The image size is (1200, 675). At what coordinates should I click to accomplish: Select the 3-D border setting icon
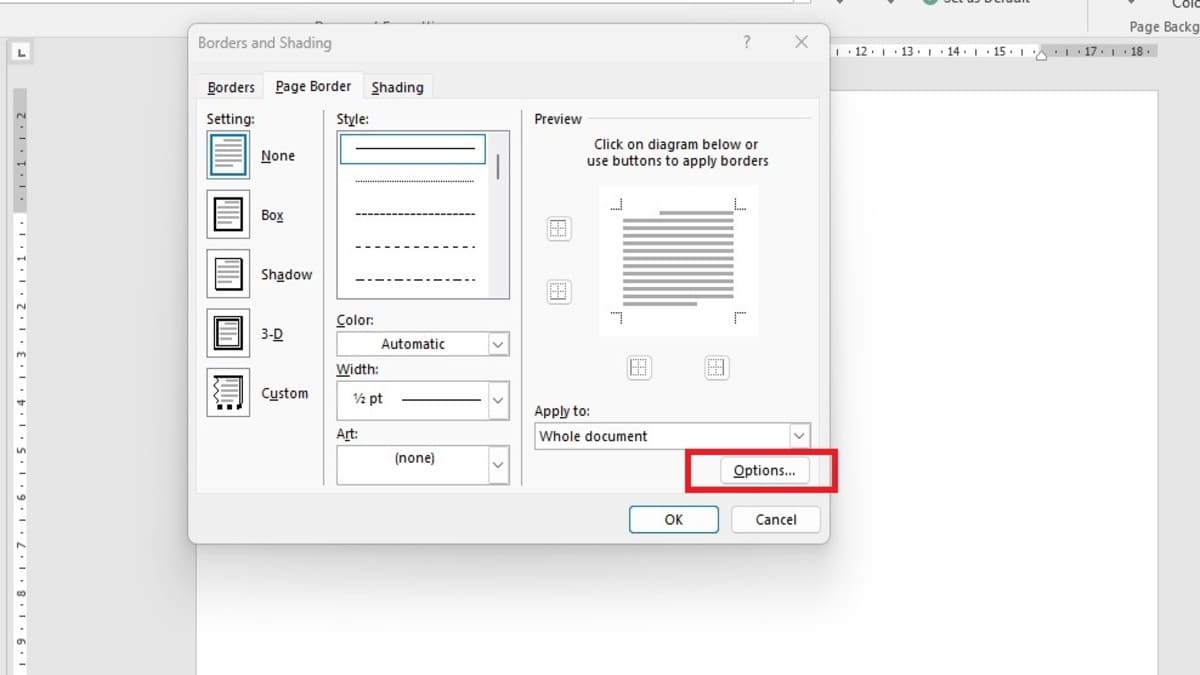tap(228, 333)
